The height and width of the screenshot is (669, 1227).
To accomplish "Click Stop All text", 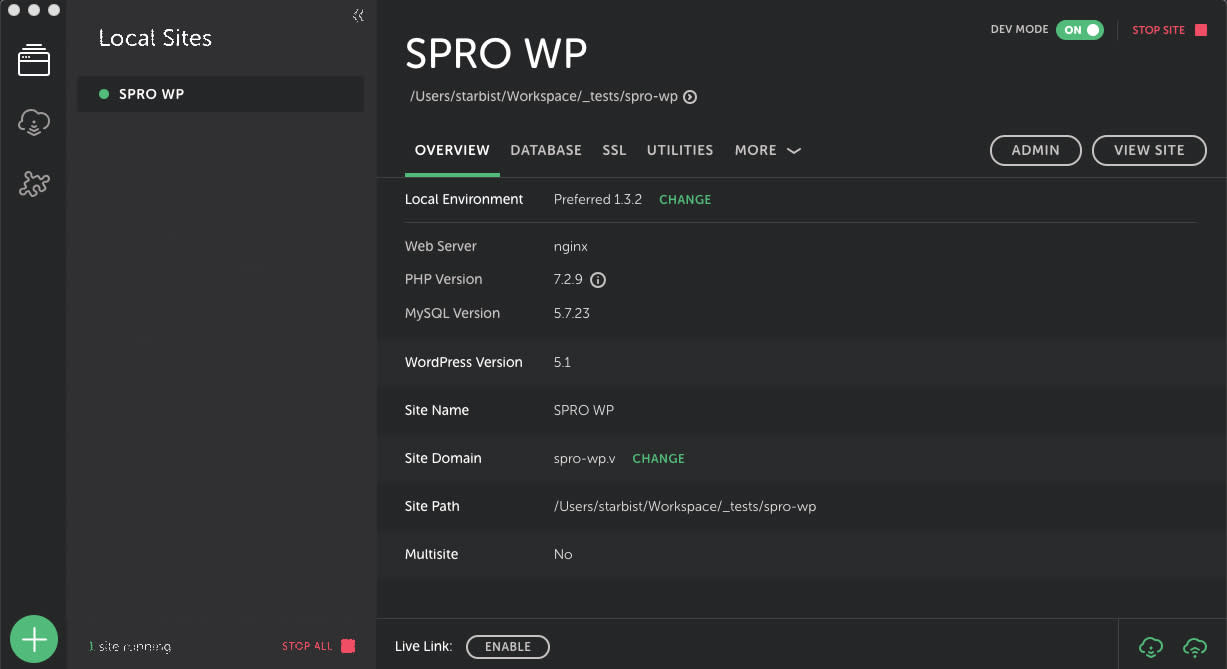I will (x=307, y=646).
